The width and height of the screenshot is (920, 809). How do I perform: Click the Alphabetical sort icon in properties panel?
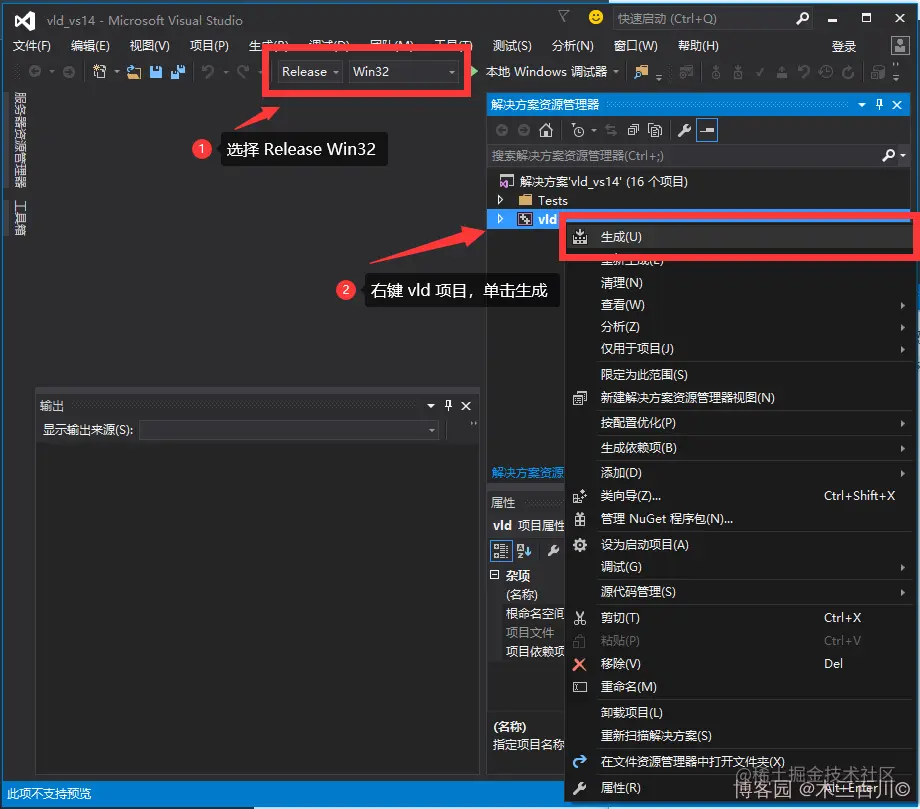click(x=524, y=551)
